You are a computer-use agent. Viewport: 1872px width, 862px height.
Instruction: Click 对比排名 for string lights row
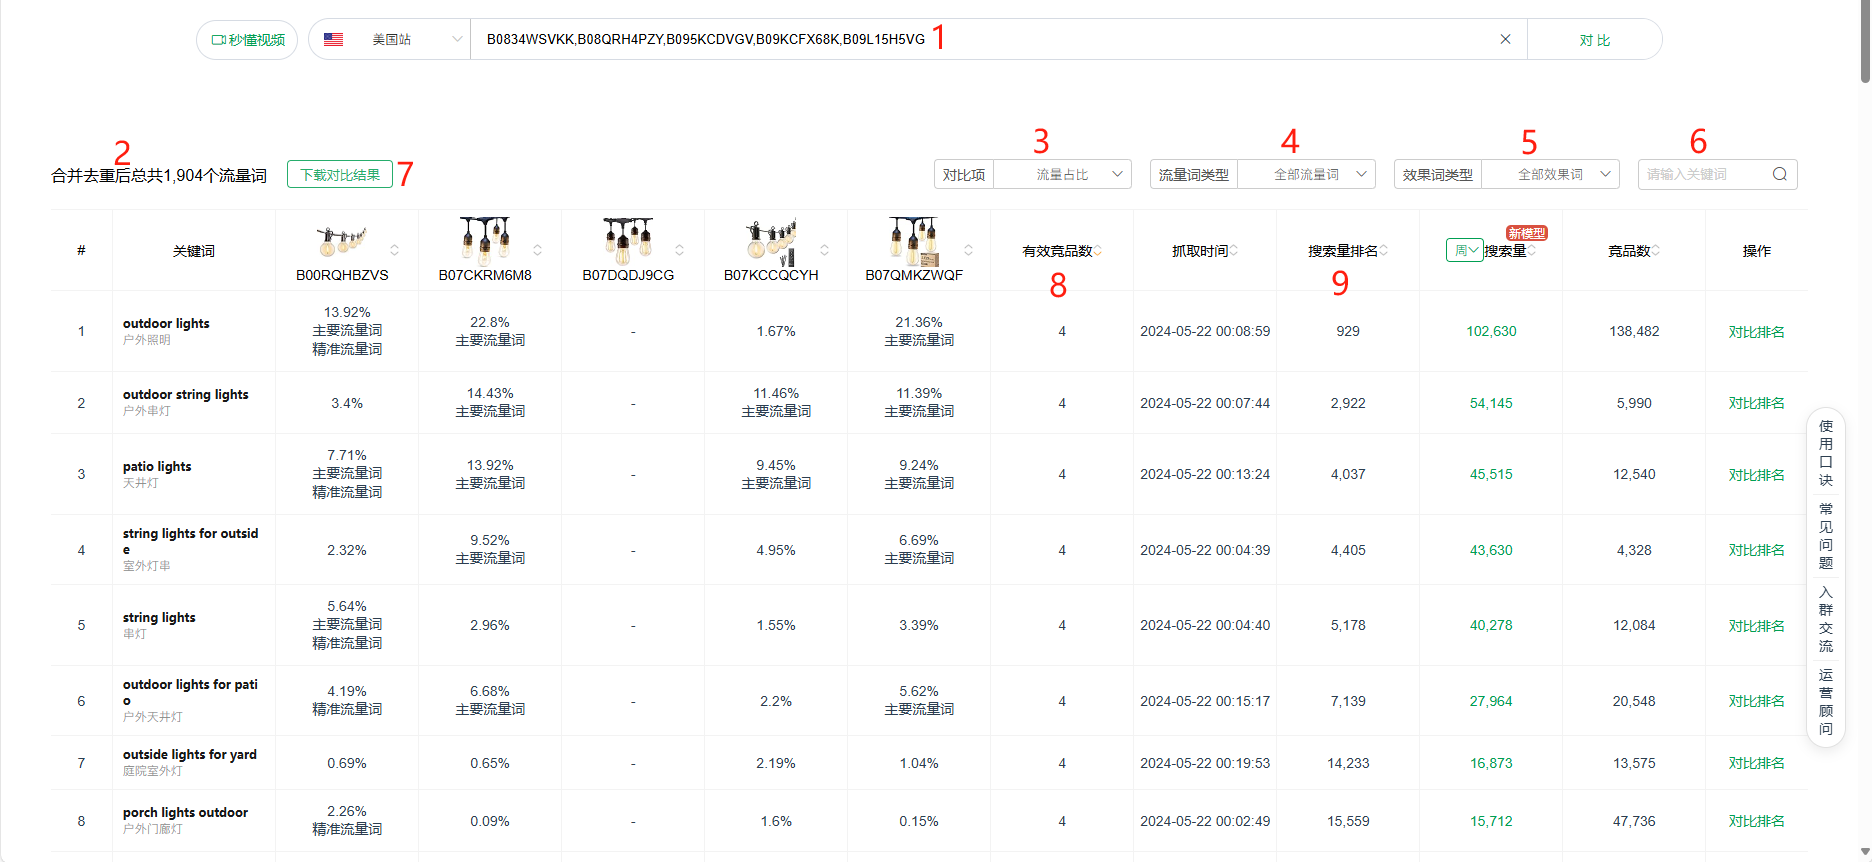pos(1756,625)
